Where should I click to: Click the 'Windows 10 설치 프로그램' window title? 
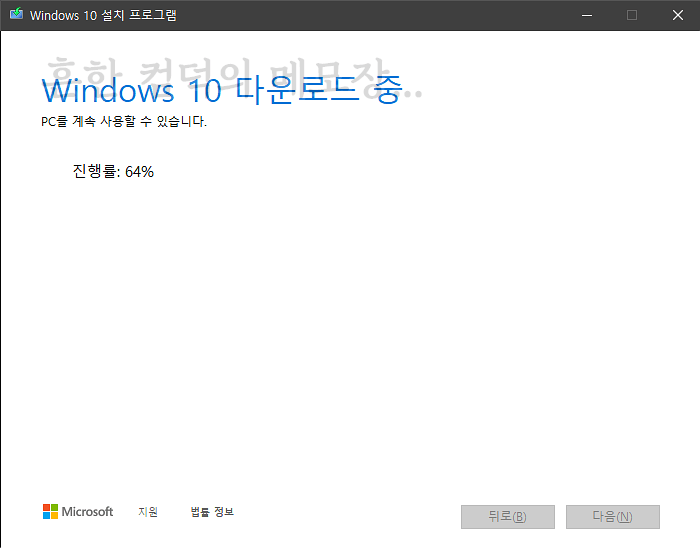point(103,15)
